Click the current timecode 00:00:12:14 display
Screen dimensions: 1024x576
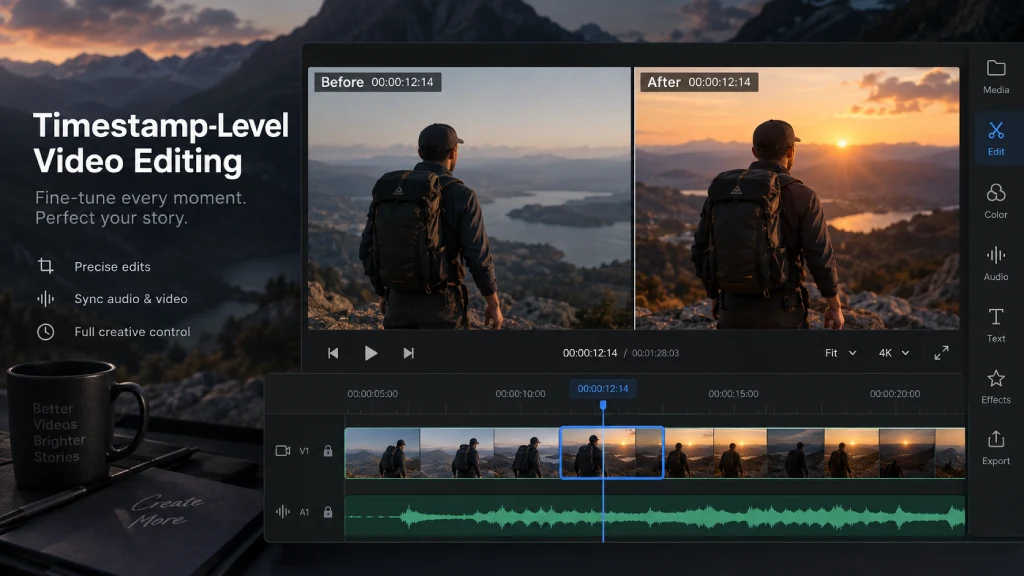590,353
